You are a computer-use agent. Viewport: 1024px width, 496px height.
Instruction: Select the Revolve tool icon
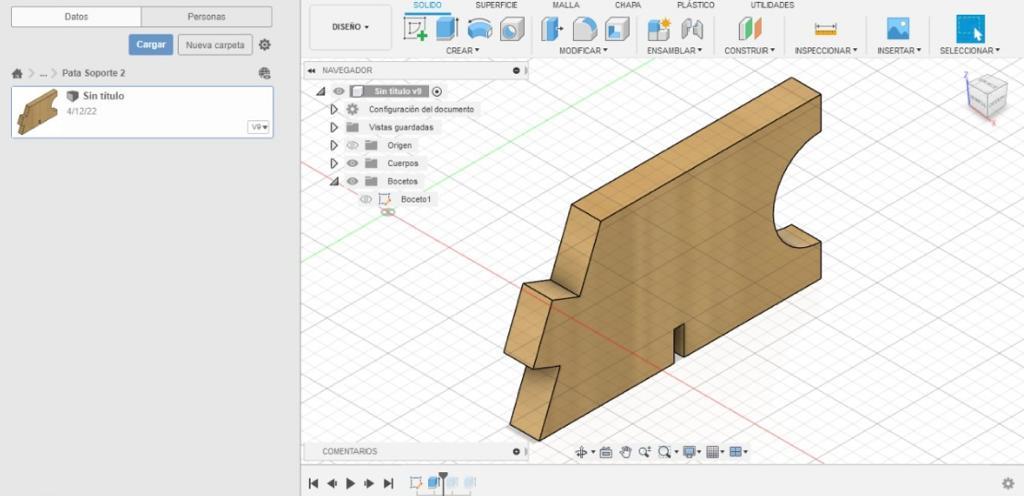pos(480,29)
